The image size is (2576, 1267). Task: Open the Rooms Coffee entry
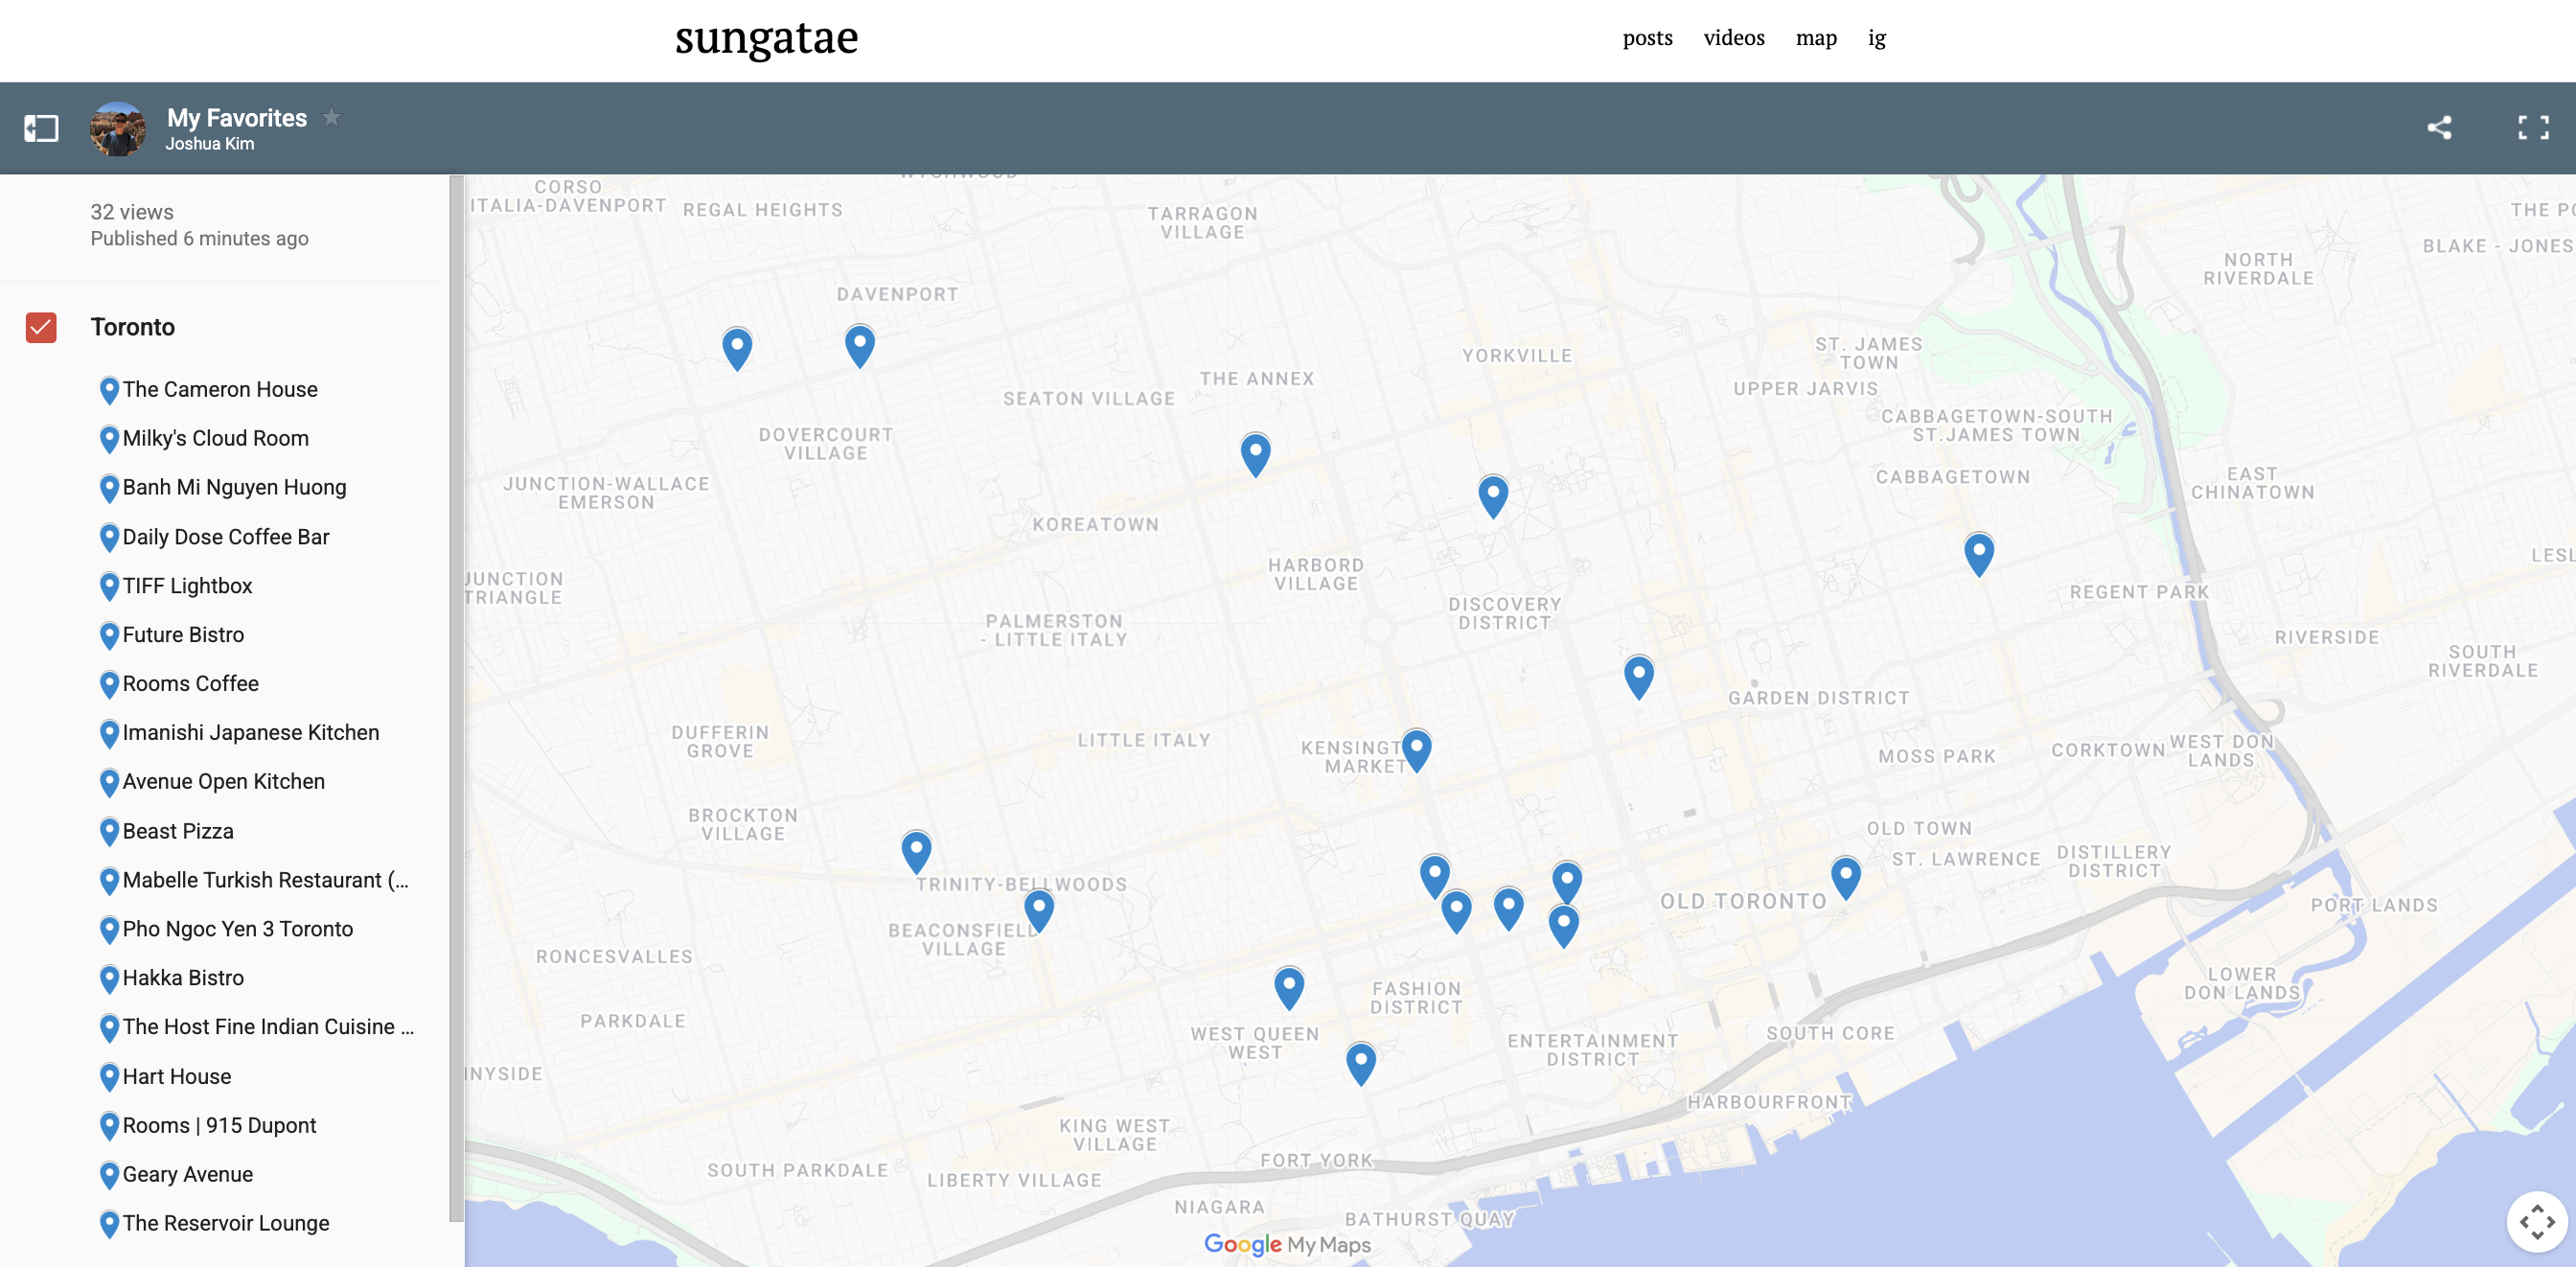click(190, 684)
